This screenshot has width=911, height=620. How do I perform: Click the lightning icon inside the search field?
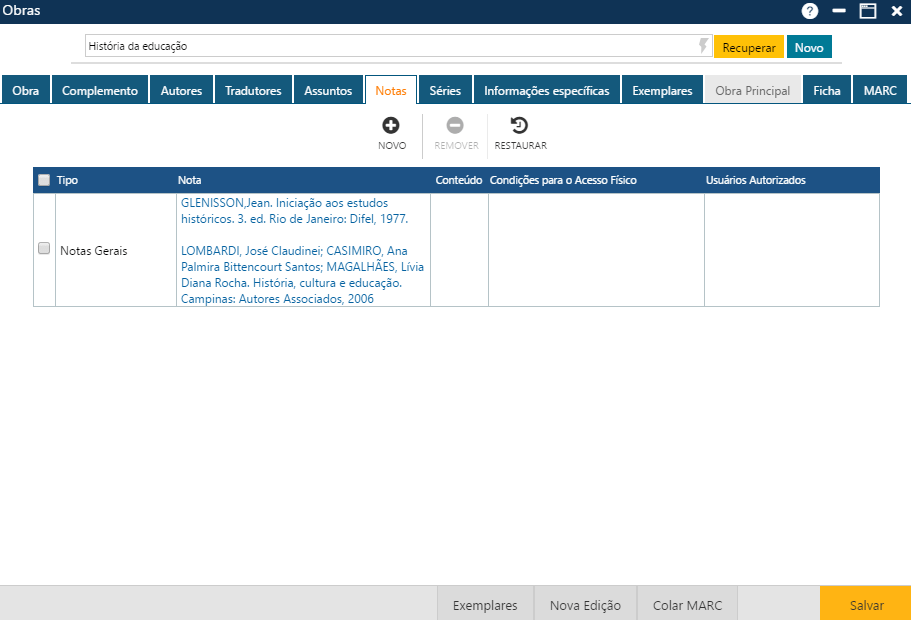tap(704, 45)
